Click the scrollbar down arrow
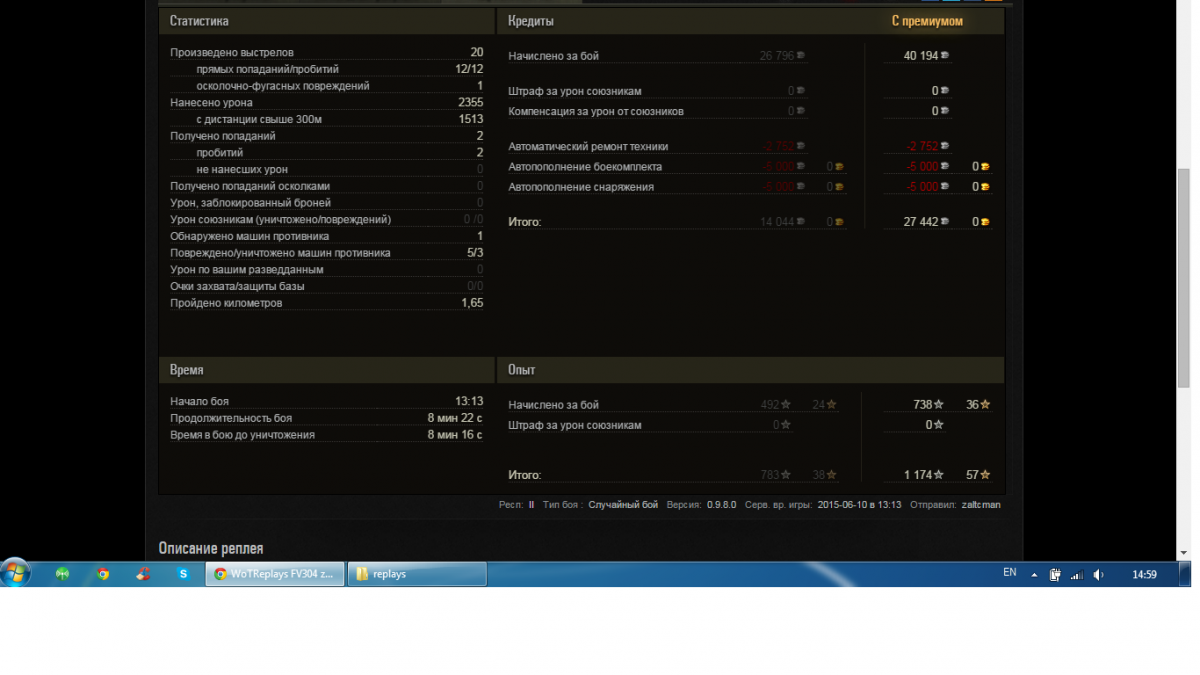The width and height of the screenshot is (1200, 675). 1183,553
